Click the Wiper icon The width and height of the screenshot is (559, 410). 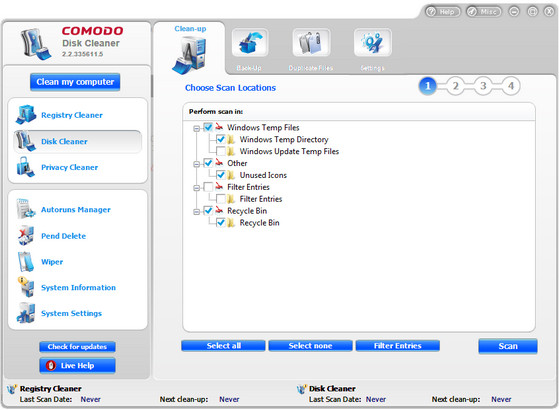pos(26,261)
